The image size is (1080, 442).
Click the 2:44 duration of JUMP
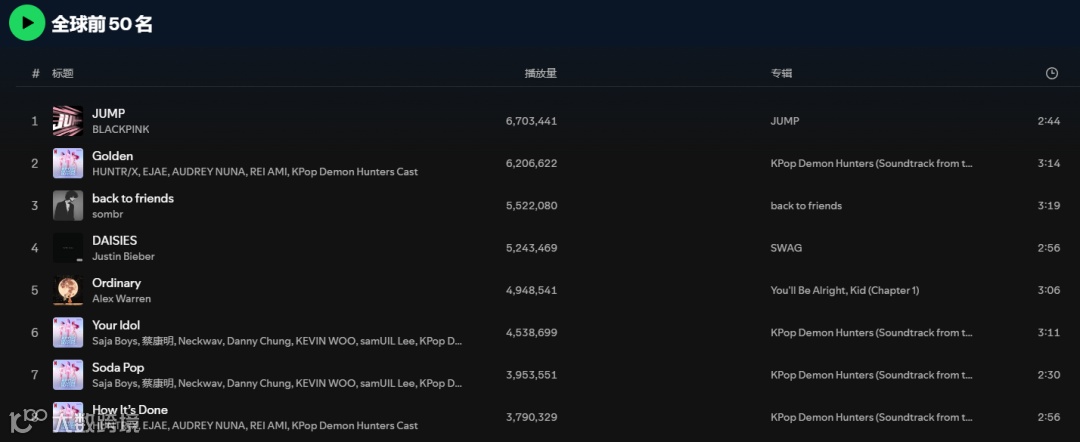[x=1048, y=121]
